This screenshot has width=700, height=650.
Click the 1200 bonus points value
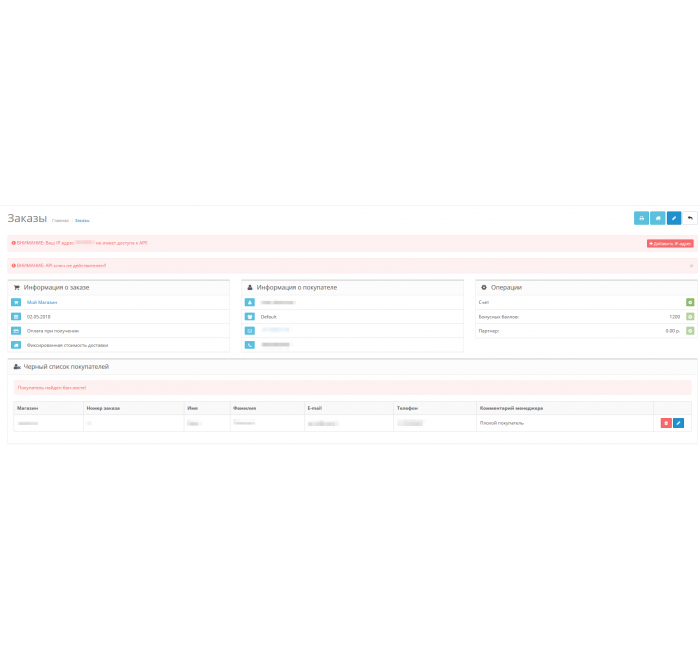675,317
